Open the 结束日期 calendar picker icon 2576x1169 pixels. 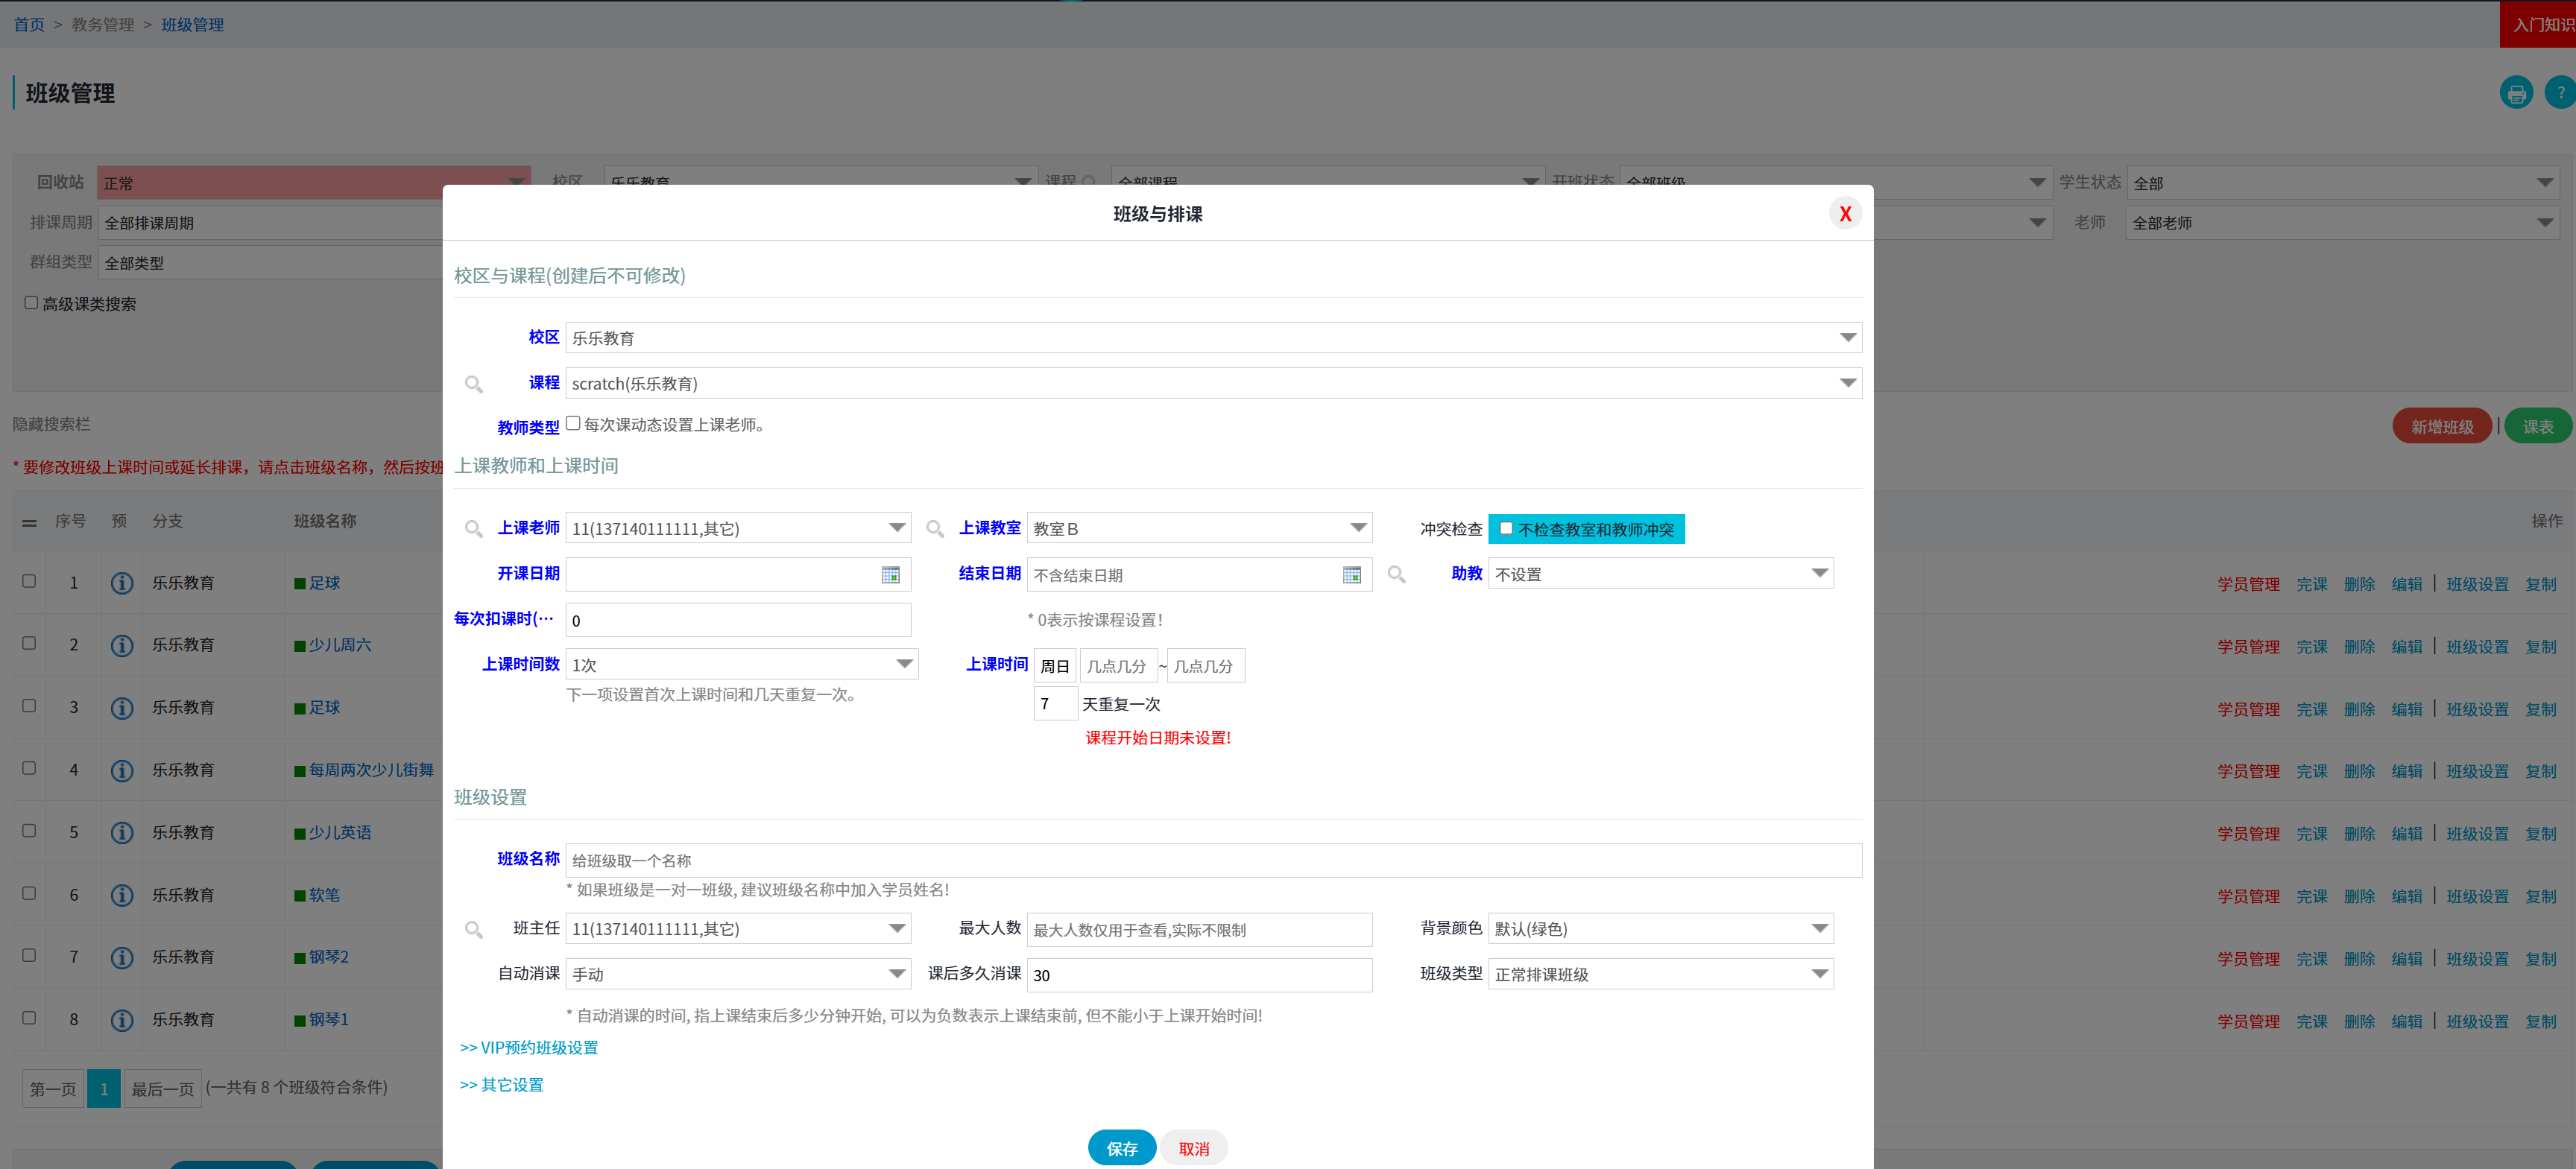pyautogui.click(x=1351, y=575)
